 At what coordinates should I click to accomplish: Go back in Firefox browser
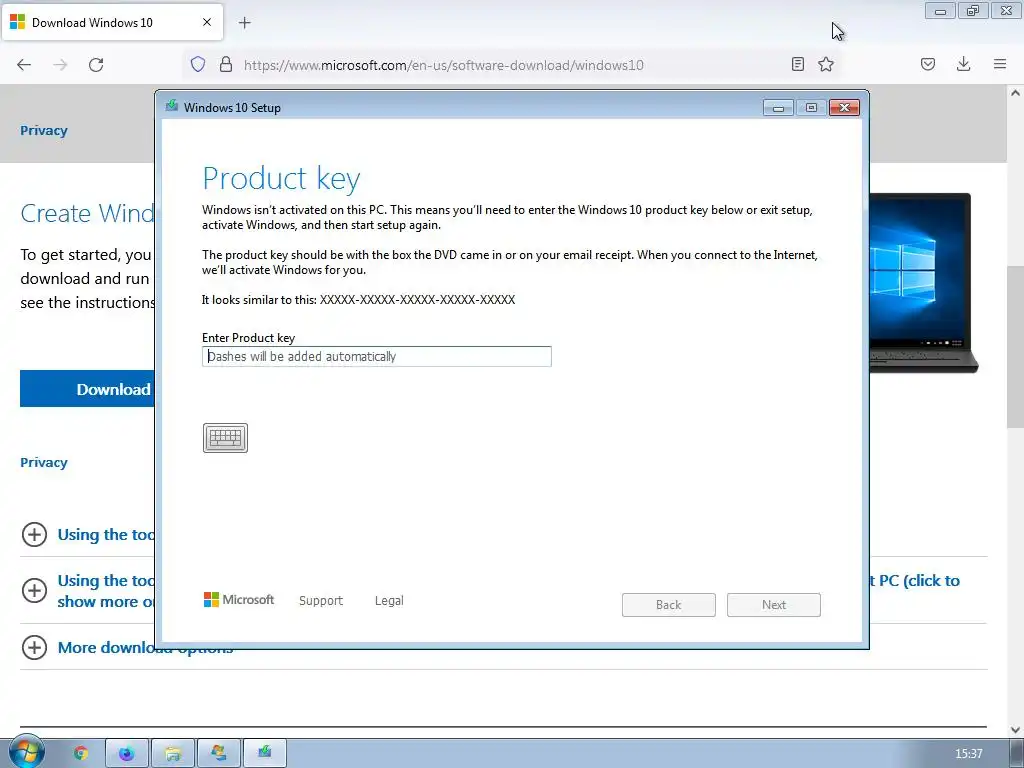[x=24, y=65]
